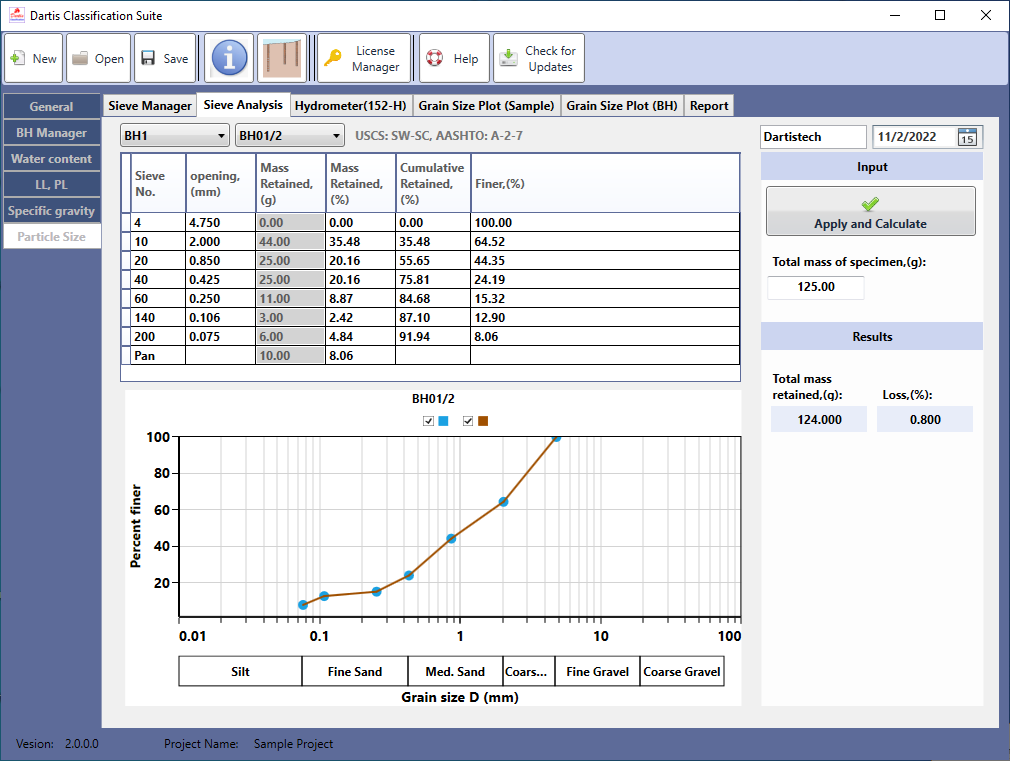Edit mass retained 6.00 for sieve 200
The image size is (1010, 761).
(291, 336)
